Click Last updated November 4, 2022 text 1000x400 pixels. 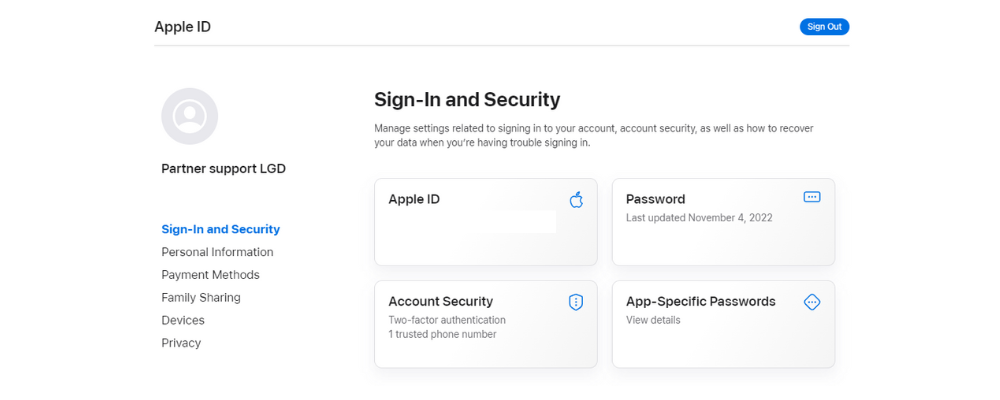699,217
